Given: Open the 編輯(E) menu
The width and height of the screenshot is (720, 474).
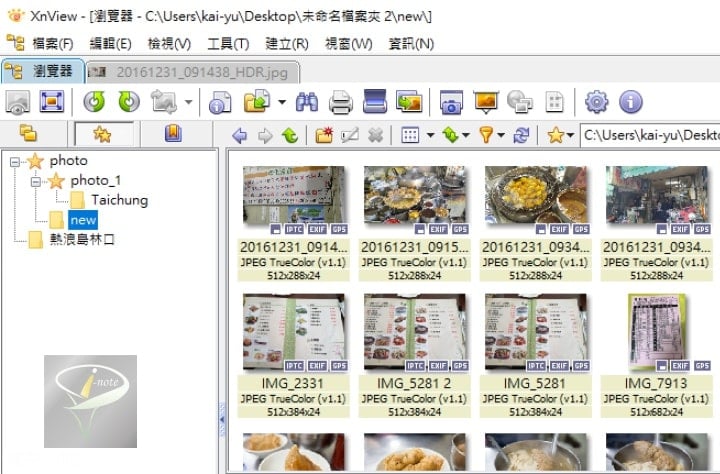Looking at the screenshot, I should click(110, 44).
